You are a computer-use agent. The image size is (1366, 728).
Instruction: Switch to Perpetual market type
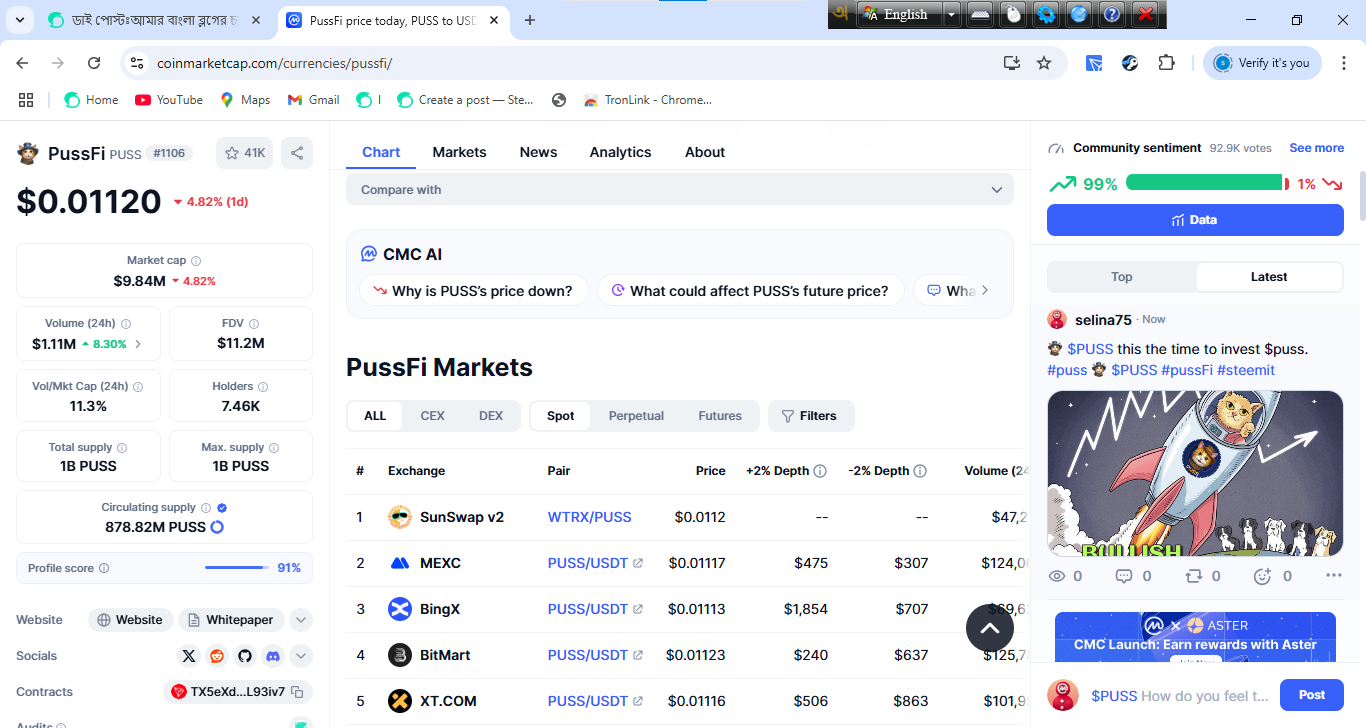636,416
